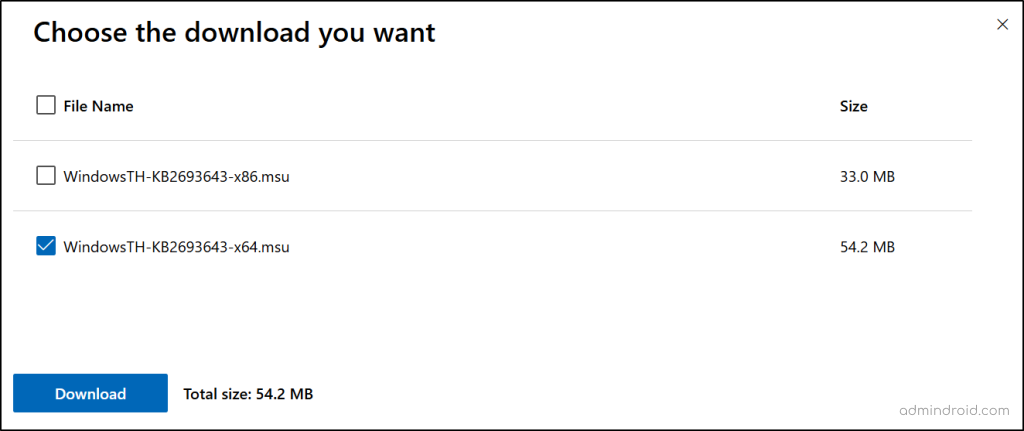Click blank space between x64 filename and its size

tap(560, 247)
